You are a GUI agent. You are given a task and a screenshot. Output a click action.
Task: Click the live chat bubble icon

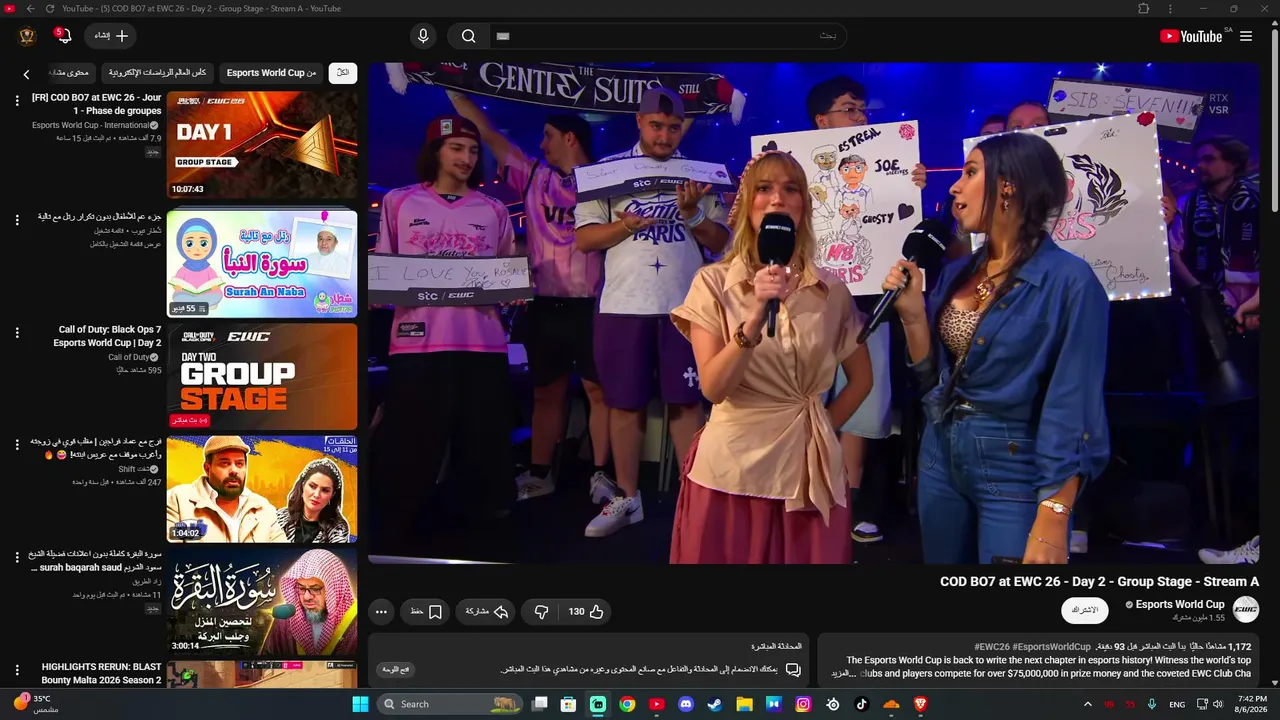[x=793, y=670]
